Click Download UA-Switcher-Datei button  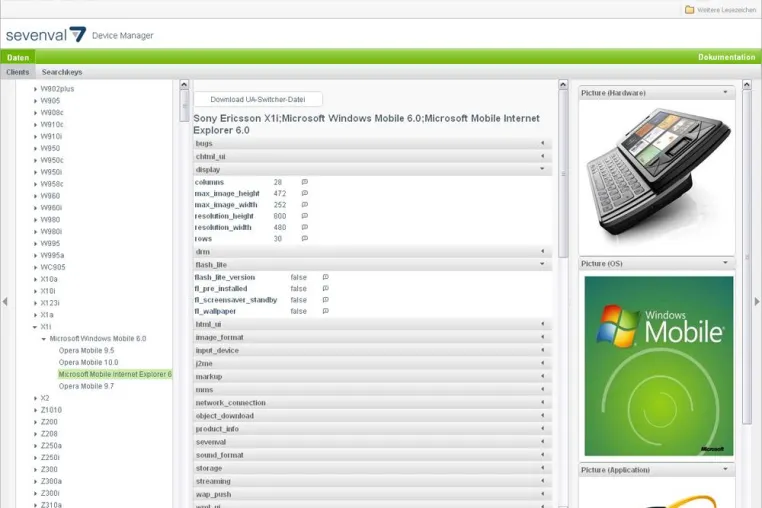tap(258, 99)
